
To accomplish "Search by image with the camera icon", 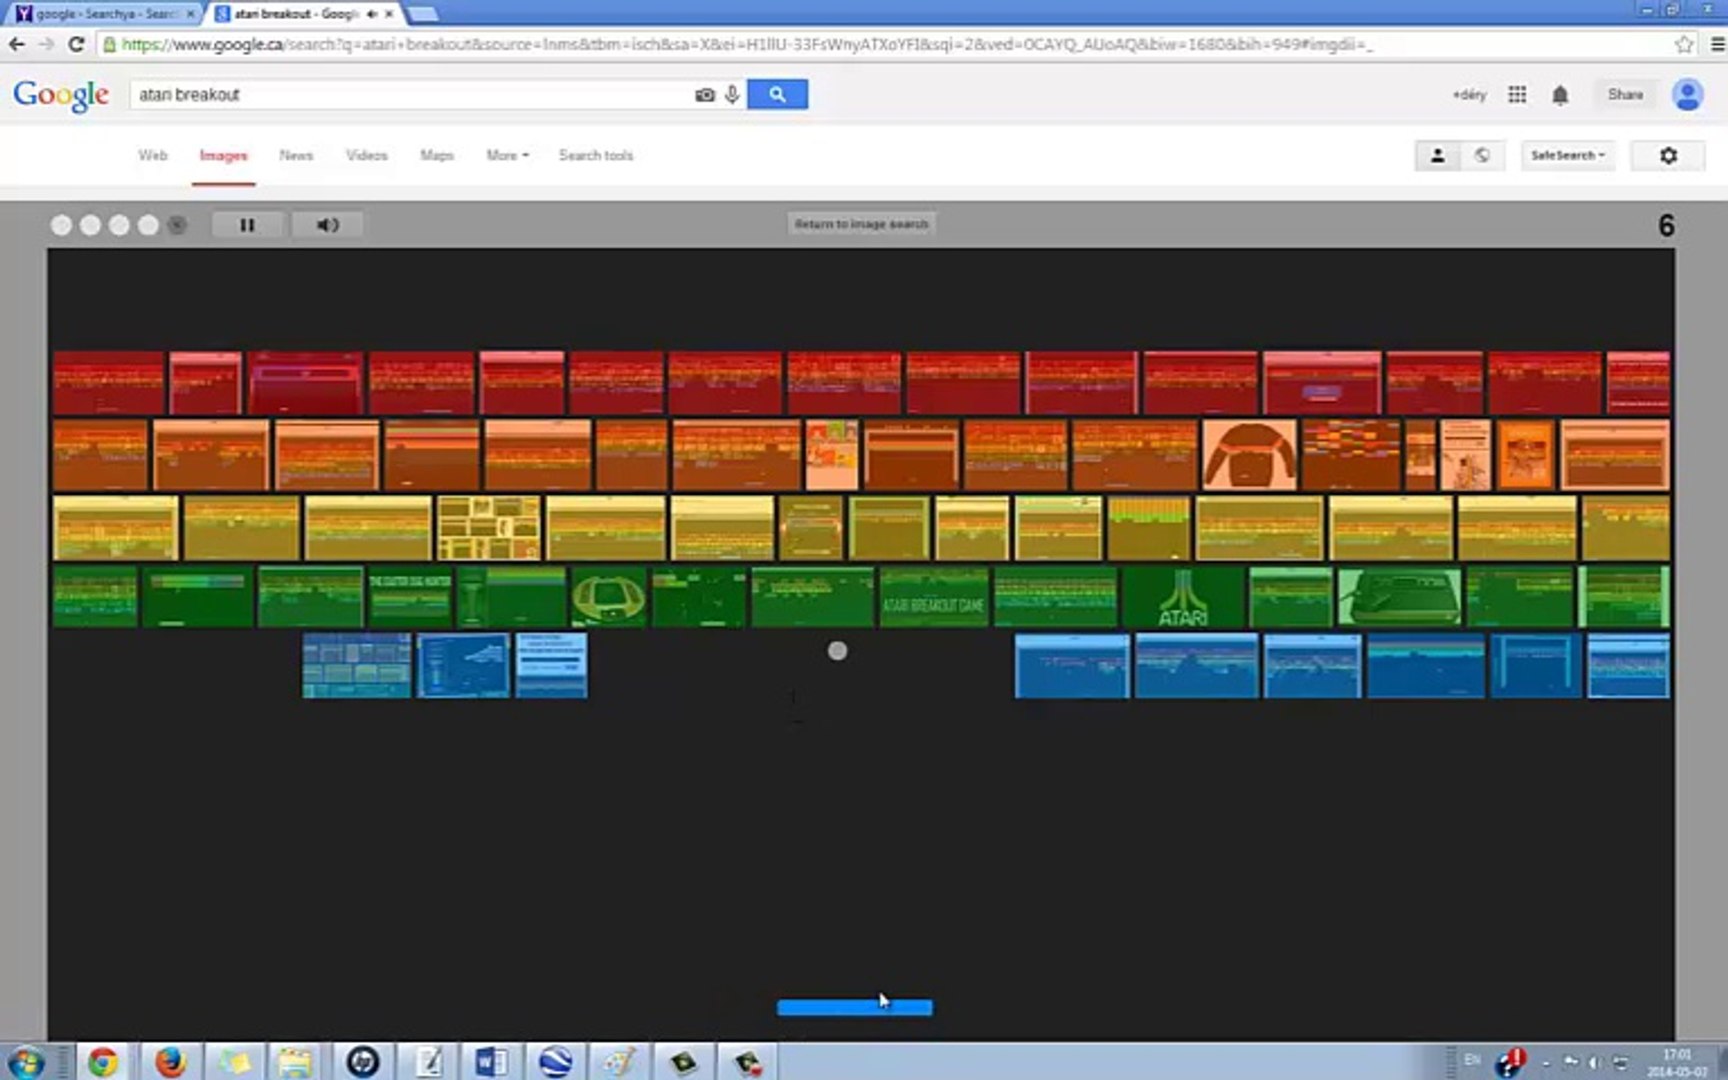I will 705,95.
